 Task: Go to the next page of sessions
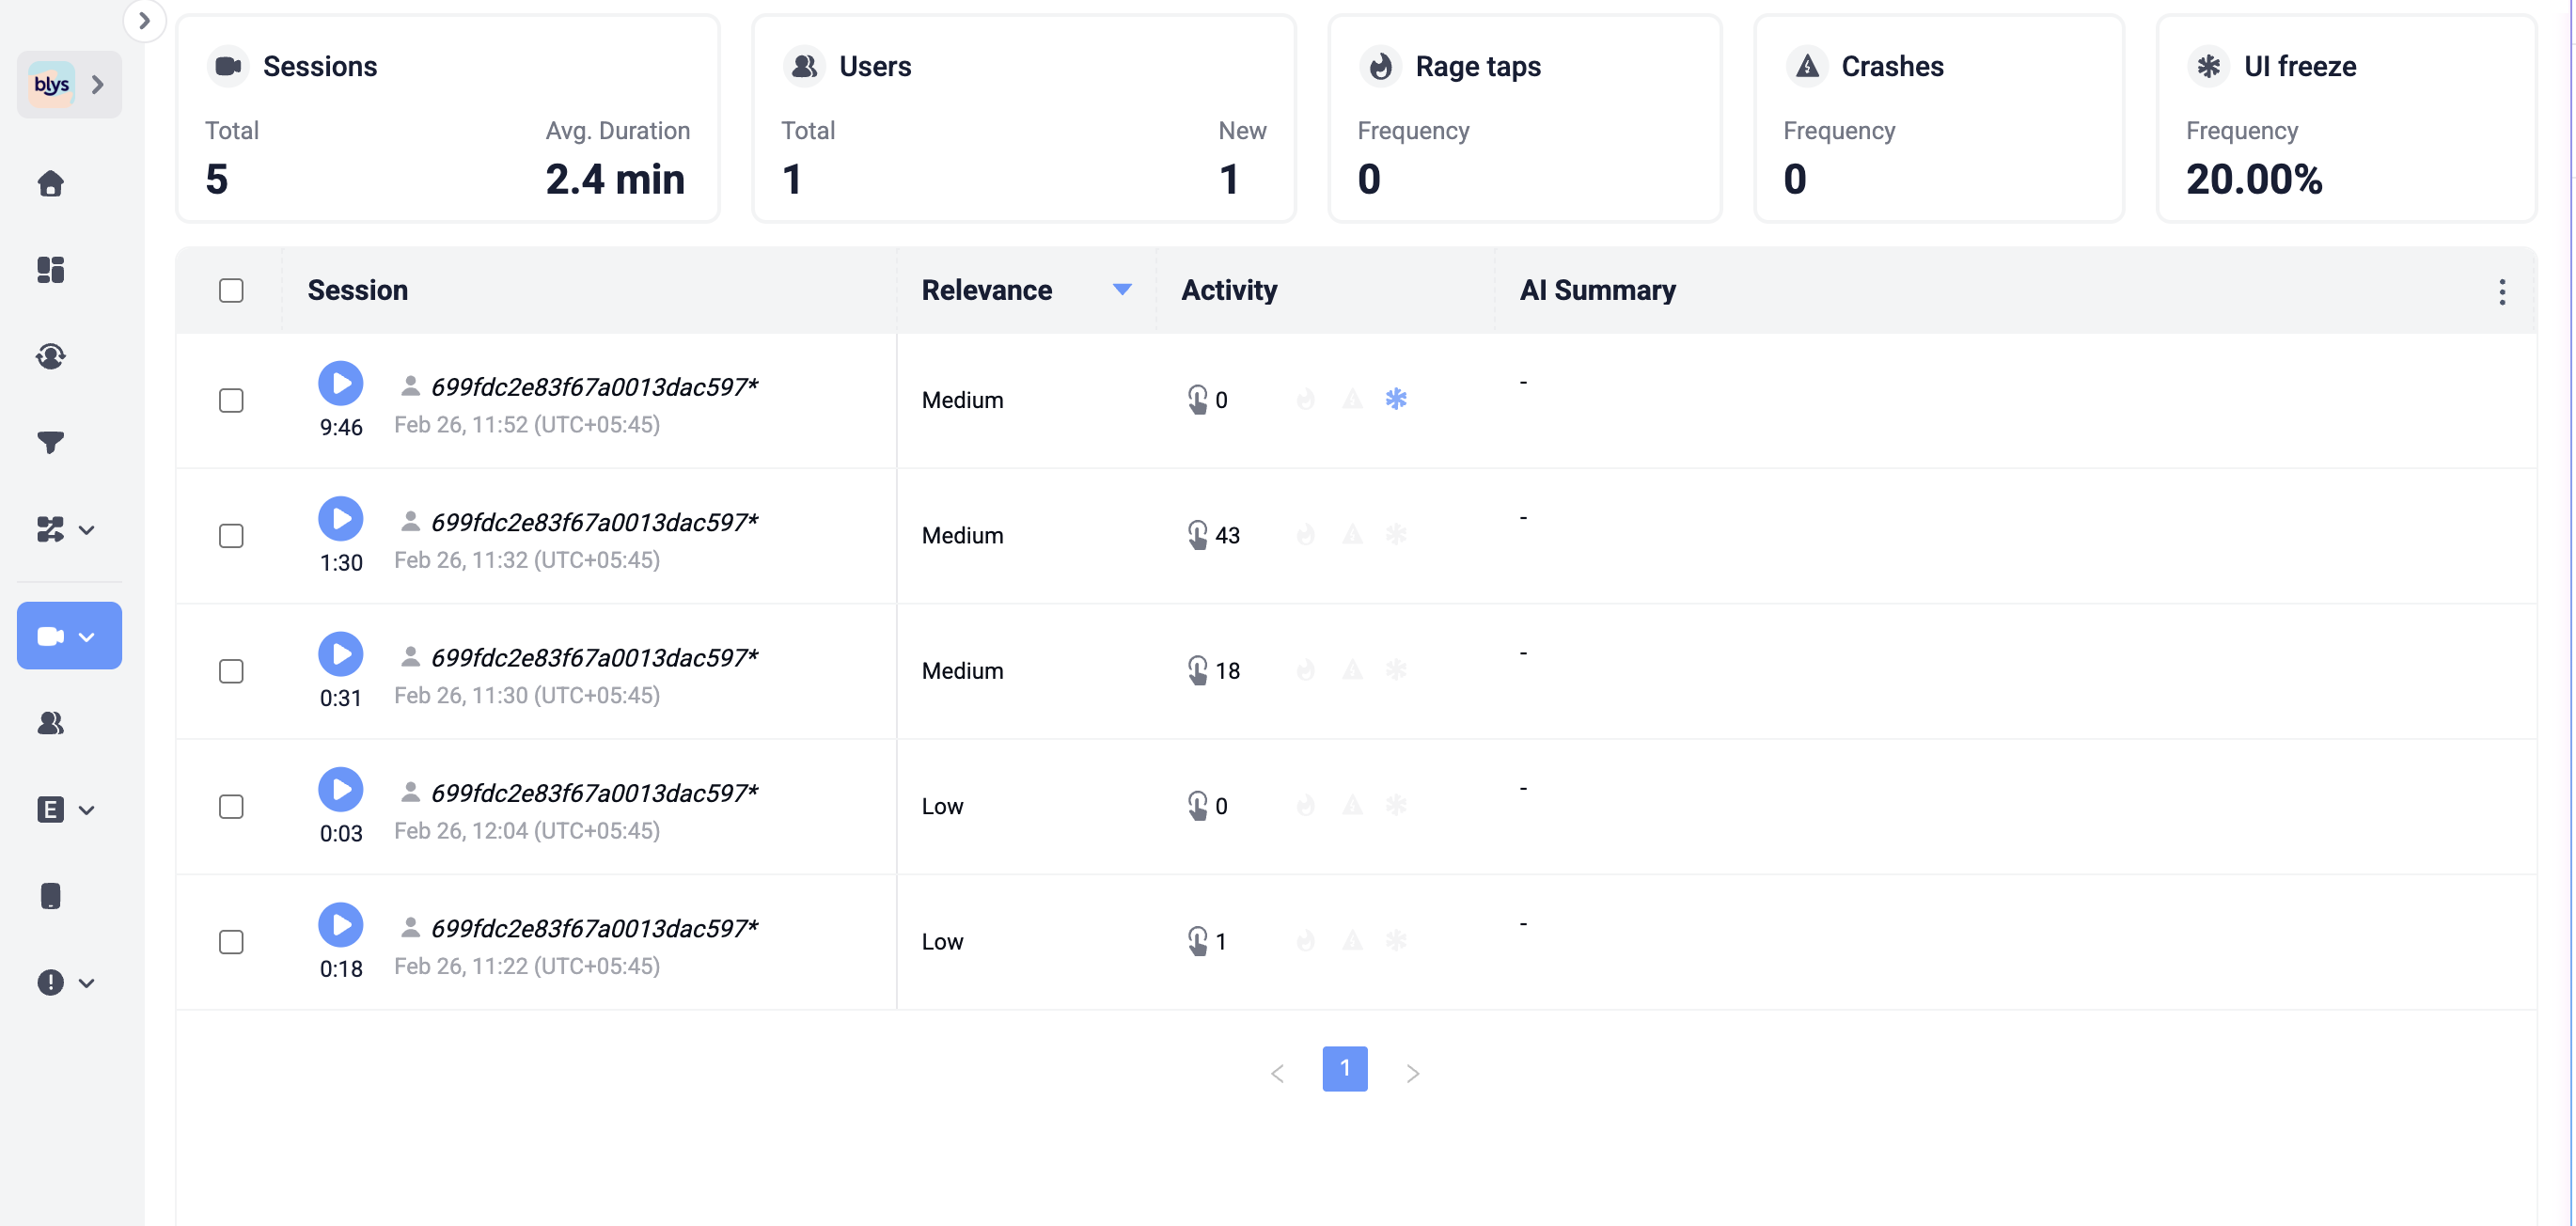(1412, 1073)
